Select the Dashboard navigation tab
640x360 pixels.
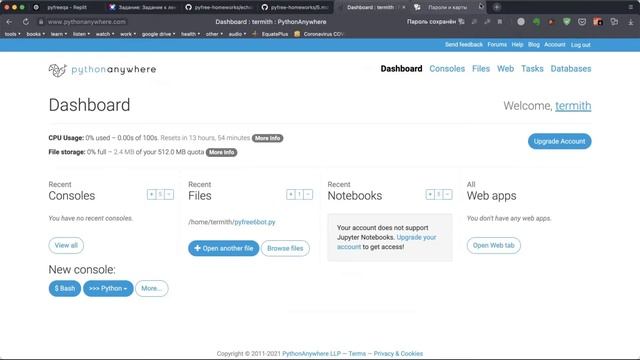coord(401,69)
